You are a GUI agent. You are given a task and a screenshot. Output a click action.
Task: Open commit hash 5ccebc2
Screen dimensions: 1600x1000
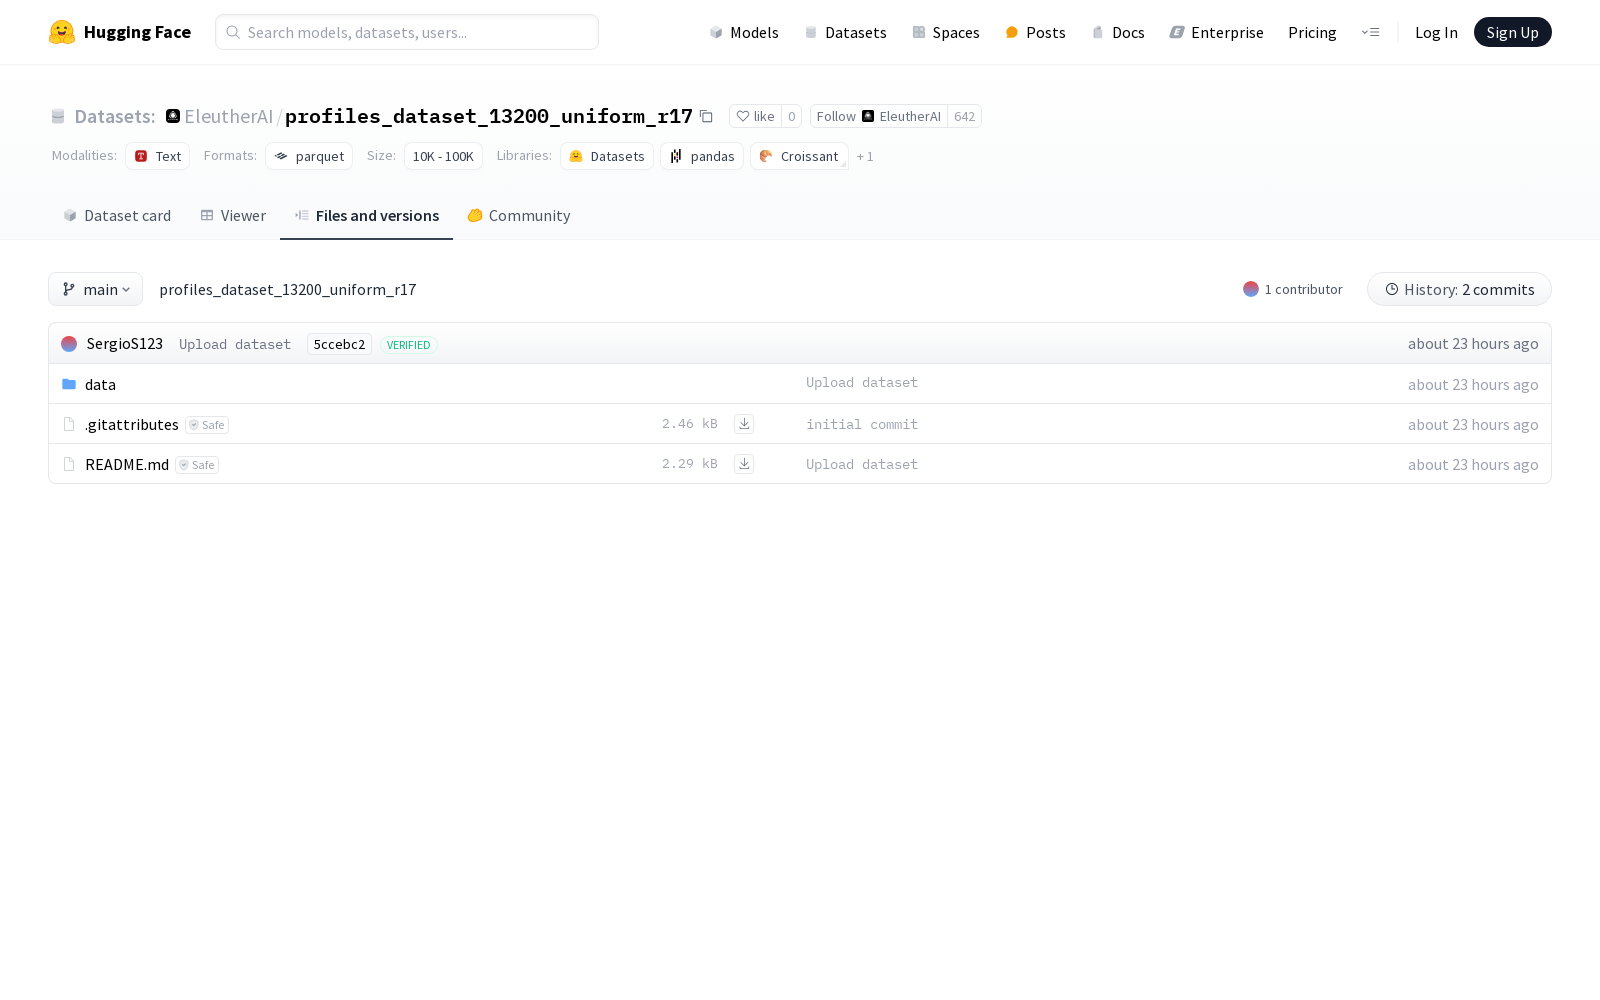(x=339, y=344)
